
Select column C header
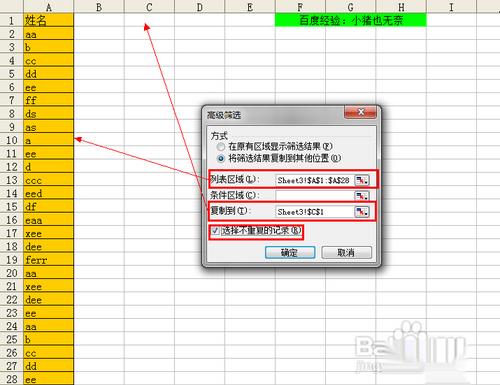click(x=149, y=7)
